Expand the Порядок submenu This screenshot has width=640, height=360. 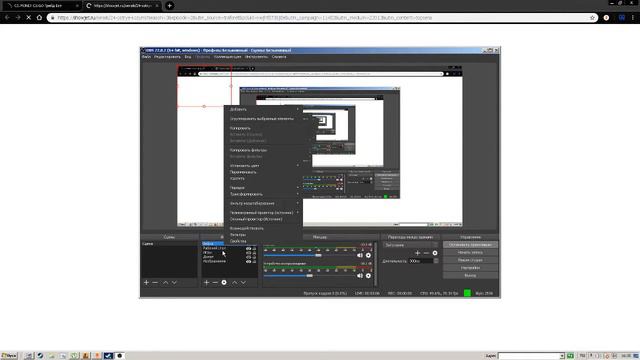pyautogui.click(x=264, y=188)
